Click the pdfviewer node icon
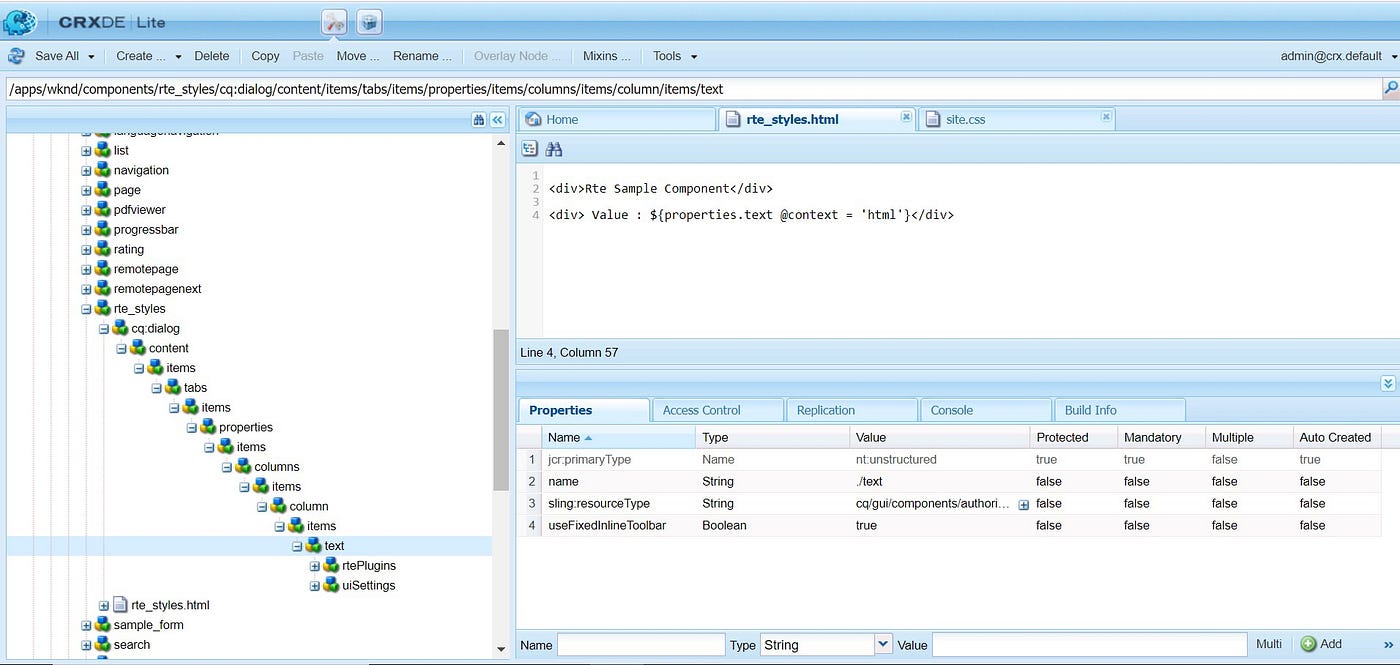 pos(103,210)
